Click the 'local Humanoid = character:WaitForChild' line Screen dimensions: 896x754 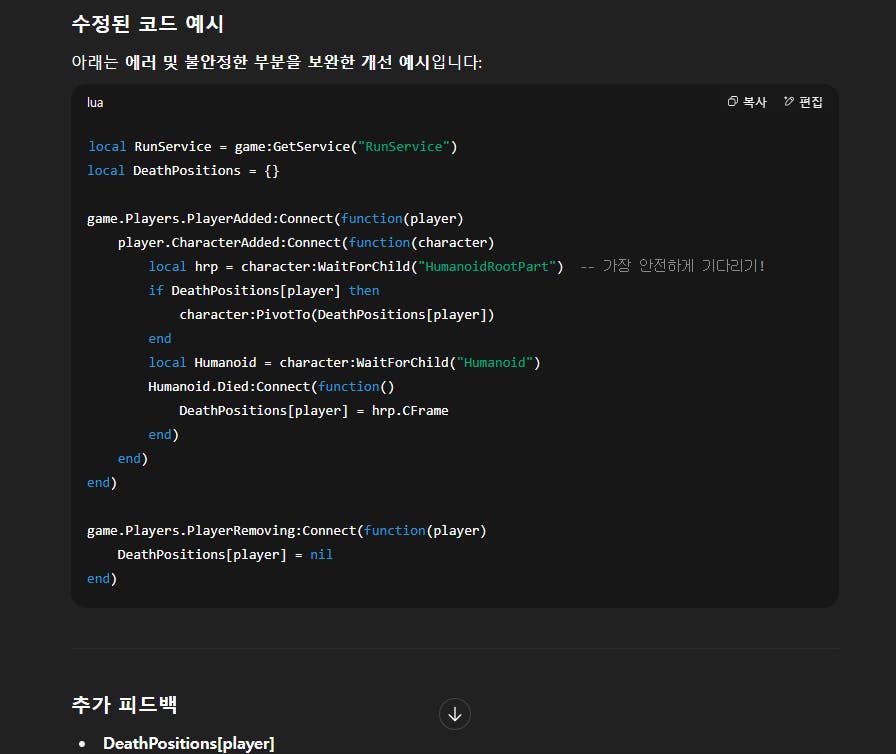coord(345,363)
